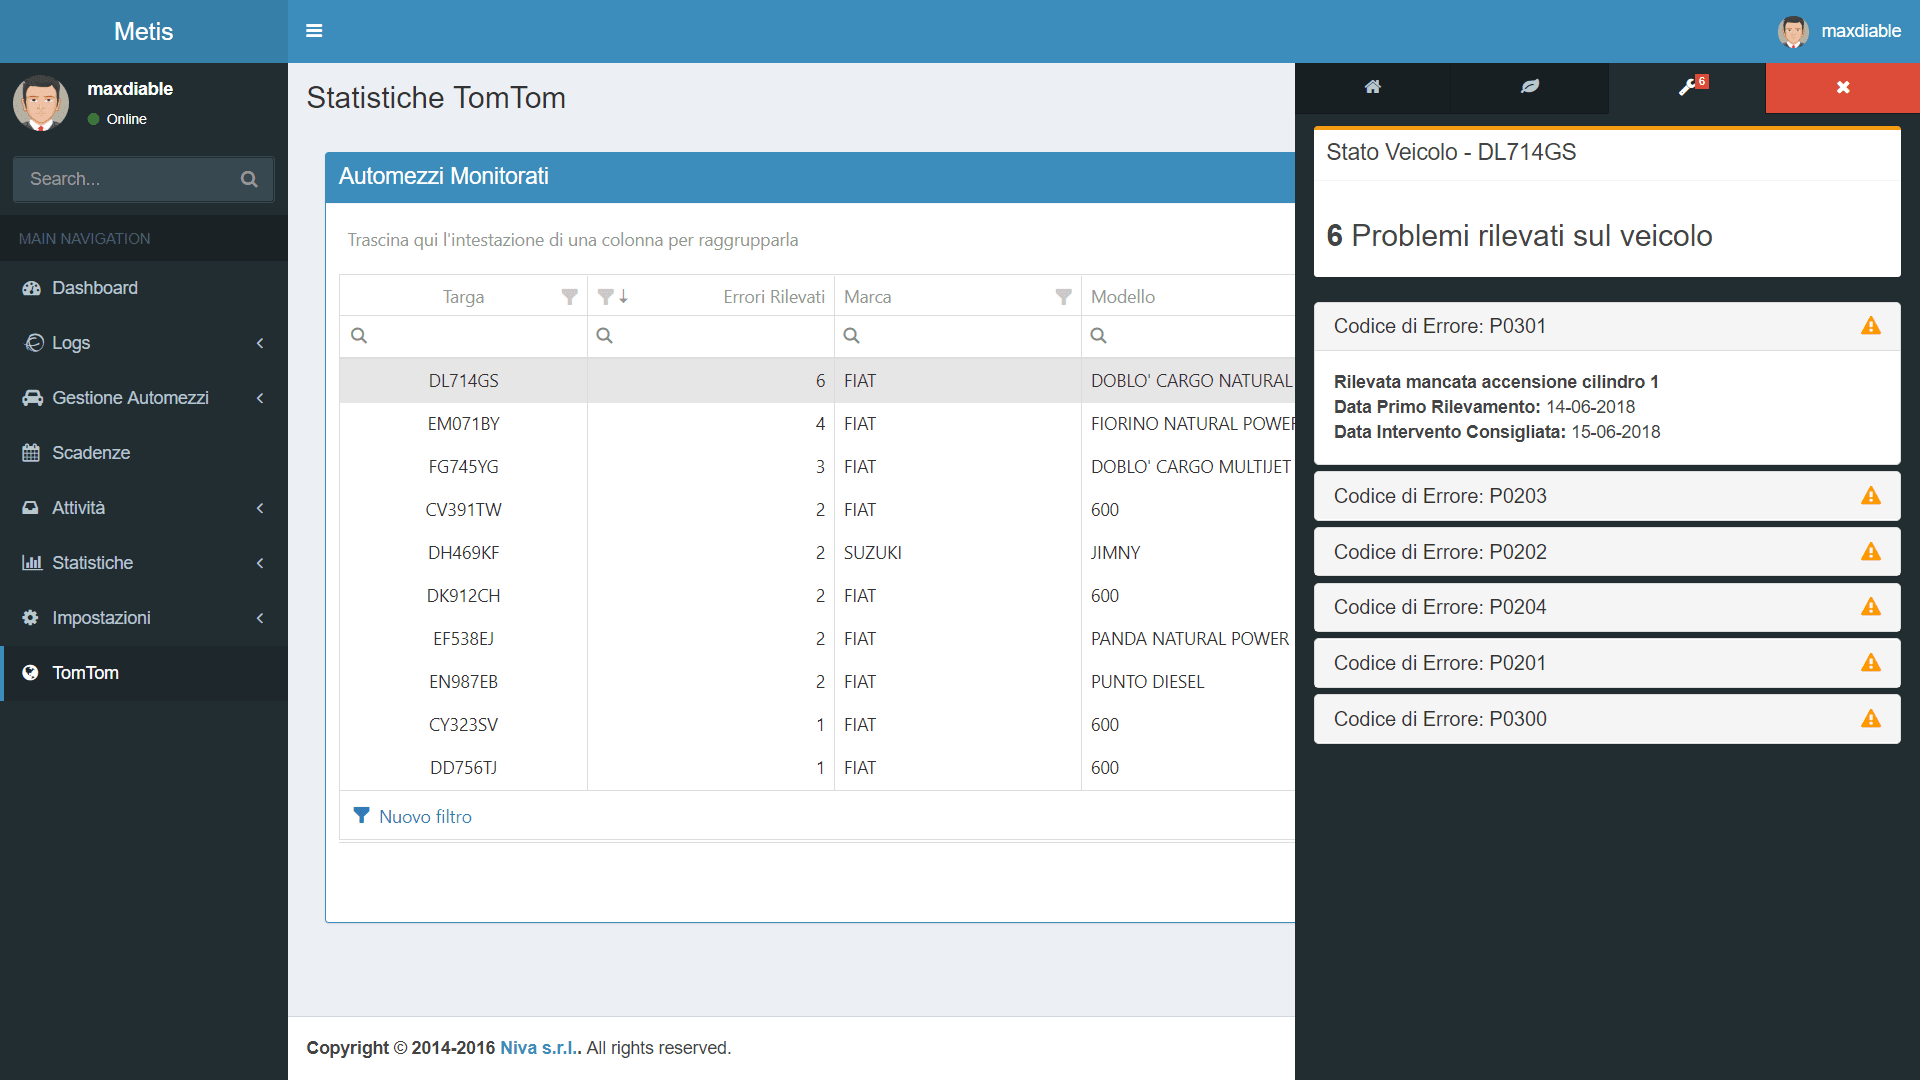Open the home tab in right panel

tap(1372, 87)
